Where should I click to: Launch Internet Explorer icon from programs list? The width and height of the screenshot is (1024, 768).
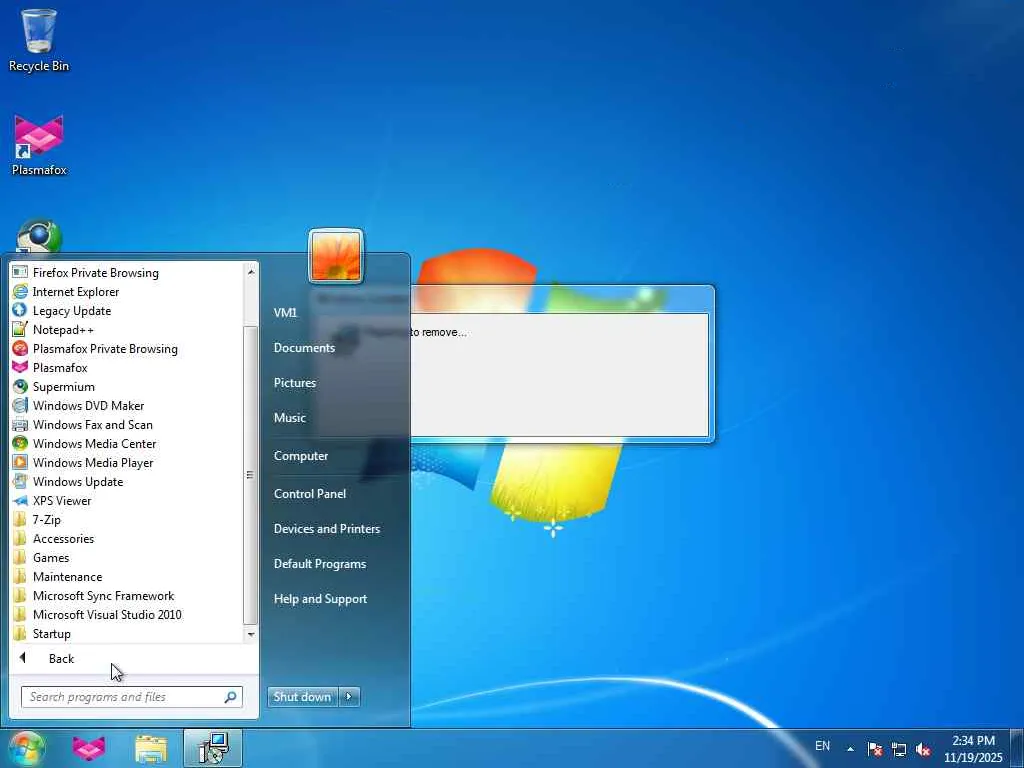point(20,291)
